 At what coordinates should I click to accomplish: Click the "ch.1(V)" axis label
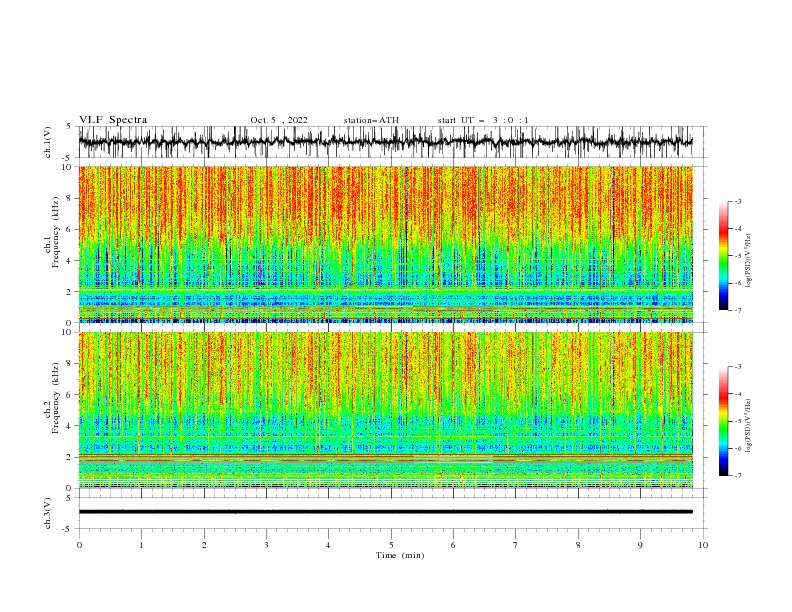coord(48,142)
